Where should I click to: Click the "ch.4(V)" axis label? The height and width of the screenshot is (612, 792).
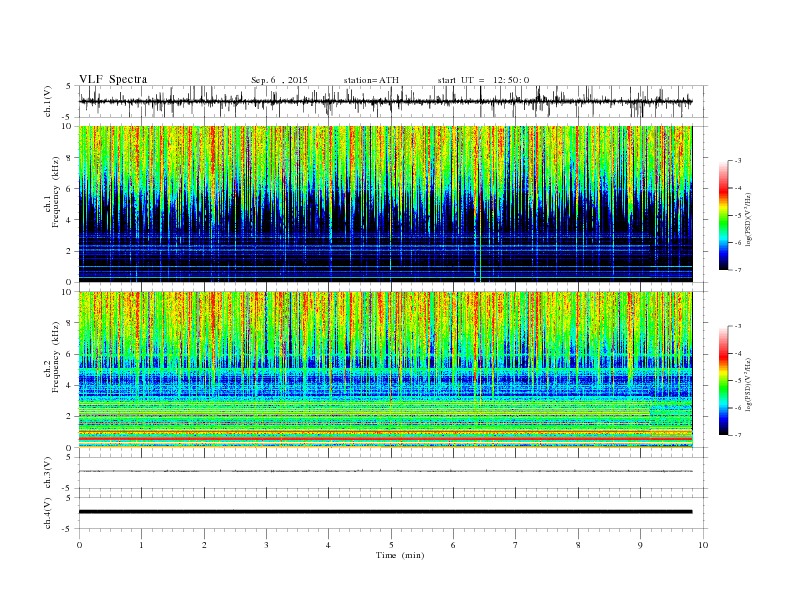click(x=47, y=514)
